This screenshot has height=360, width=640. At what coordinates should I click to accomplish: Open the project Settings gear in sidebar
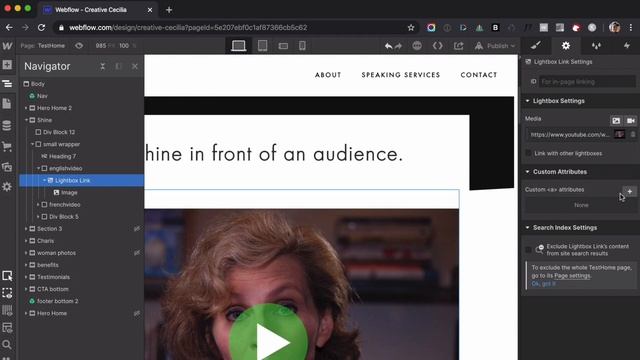tap(7, 187)
